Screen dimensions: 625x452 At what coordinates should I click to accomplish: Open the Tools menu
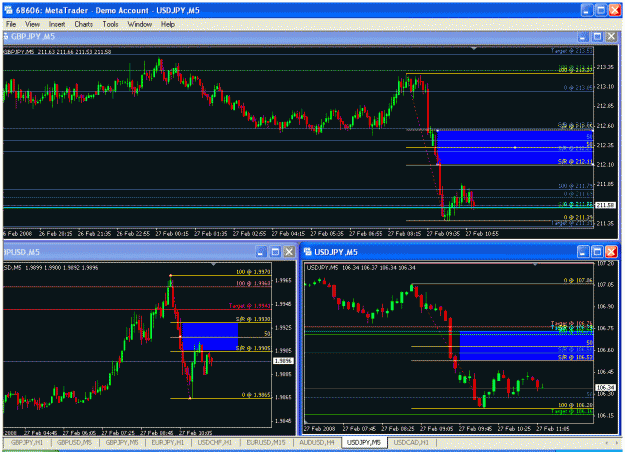pos(110,24)
